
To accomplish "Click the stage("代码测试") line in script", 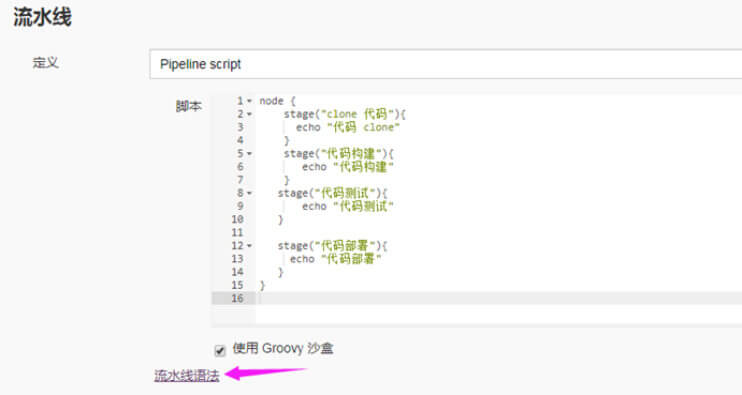I will coord(332,193).
